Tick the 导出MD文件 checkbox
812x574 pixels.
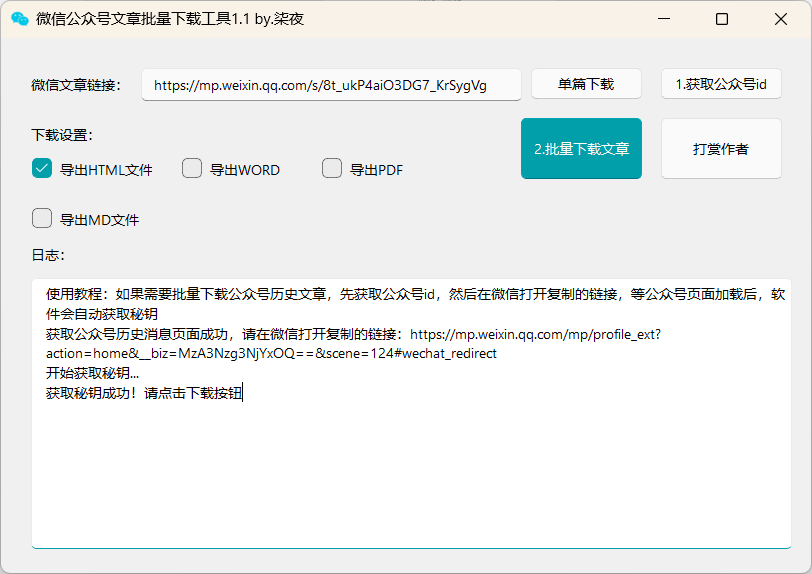coord(42,218)
